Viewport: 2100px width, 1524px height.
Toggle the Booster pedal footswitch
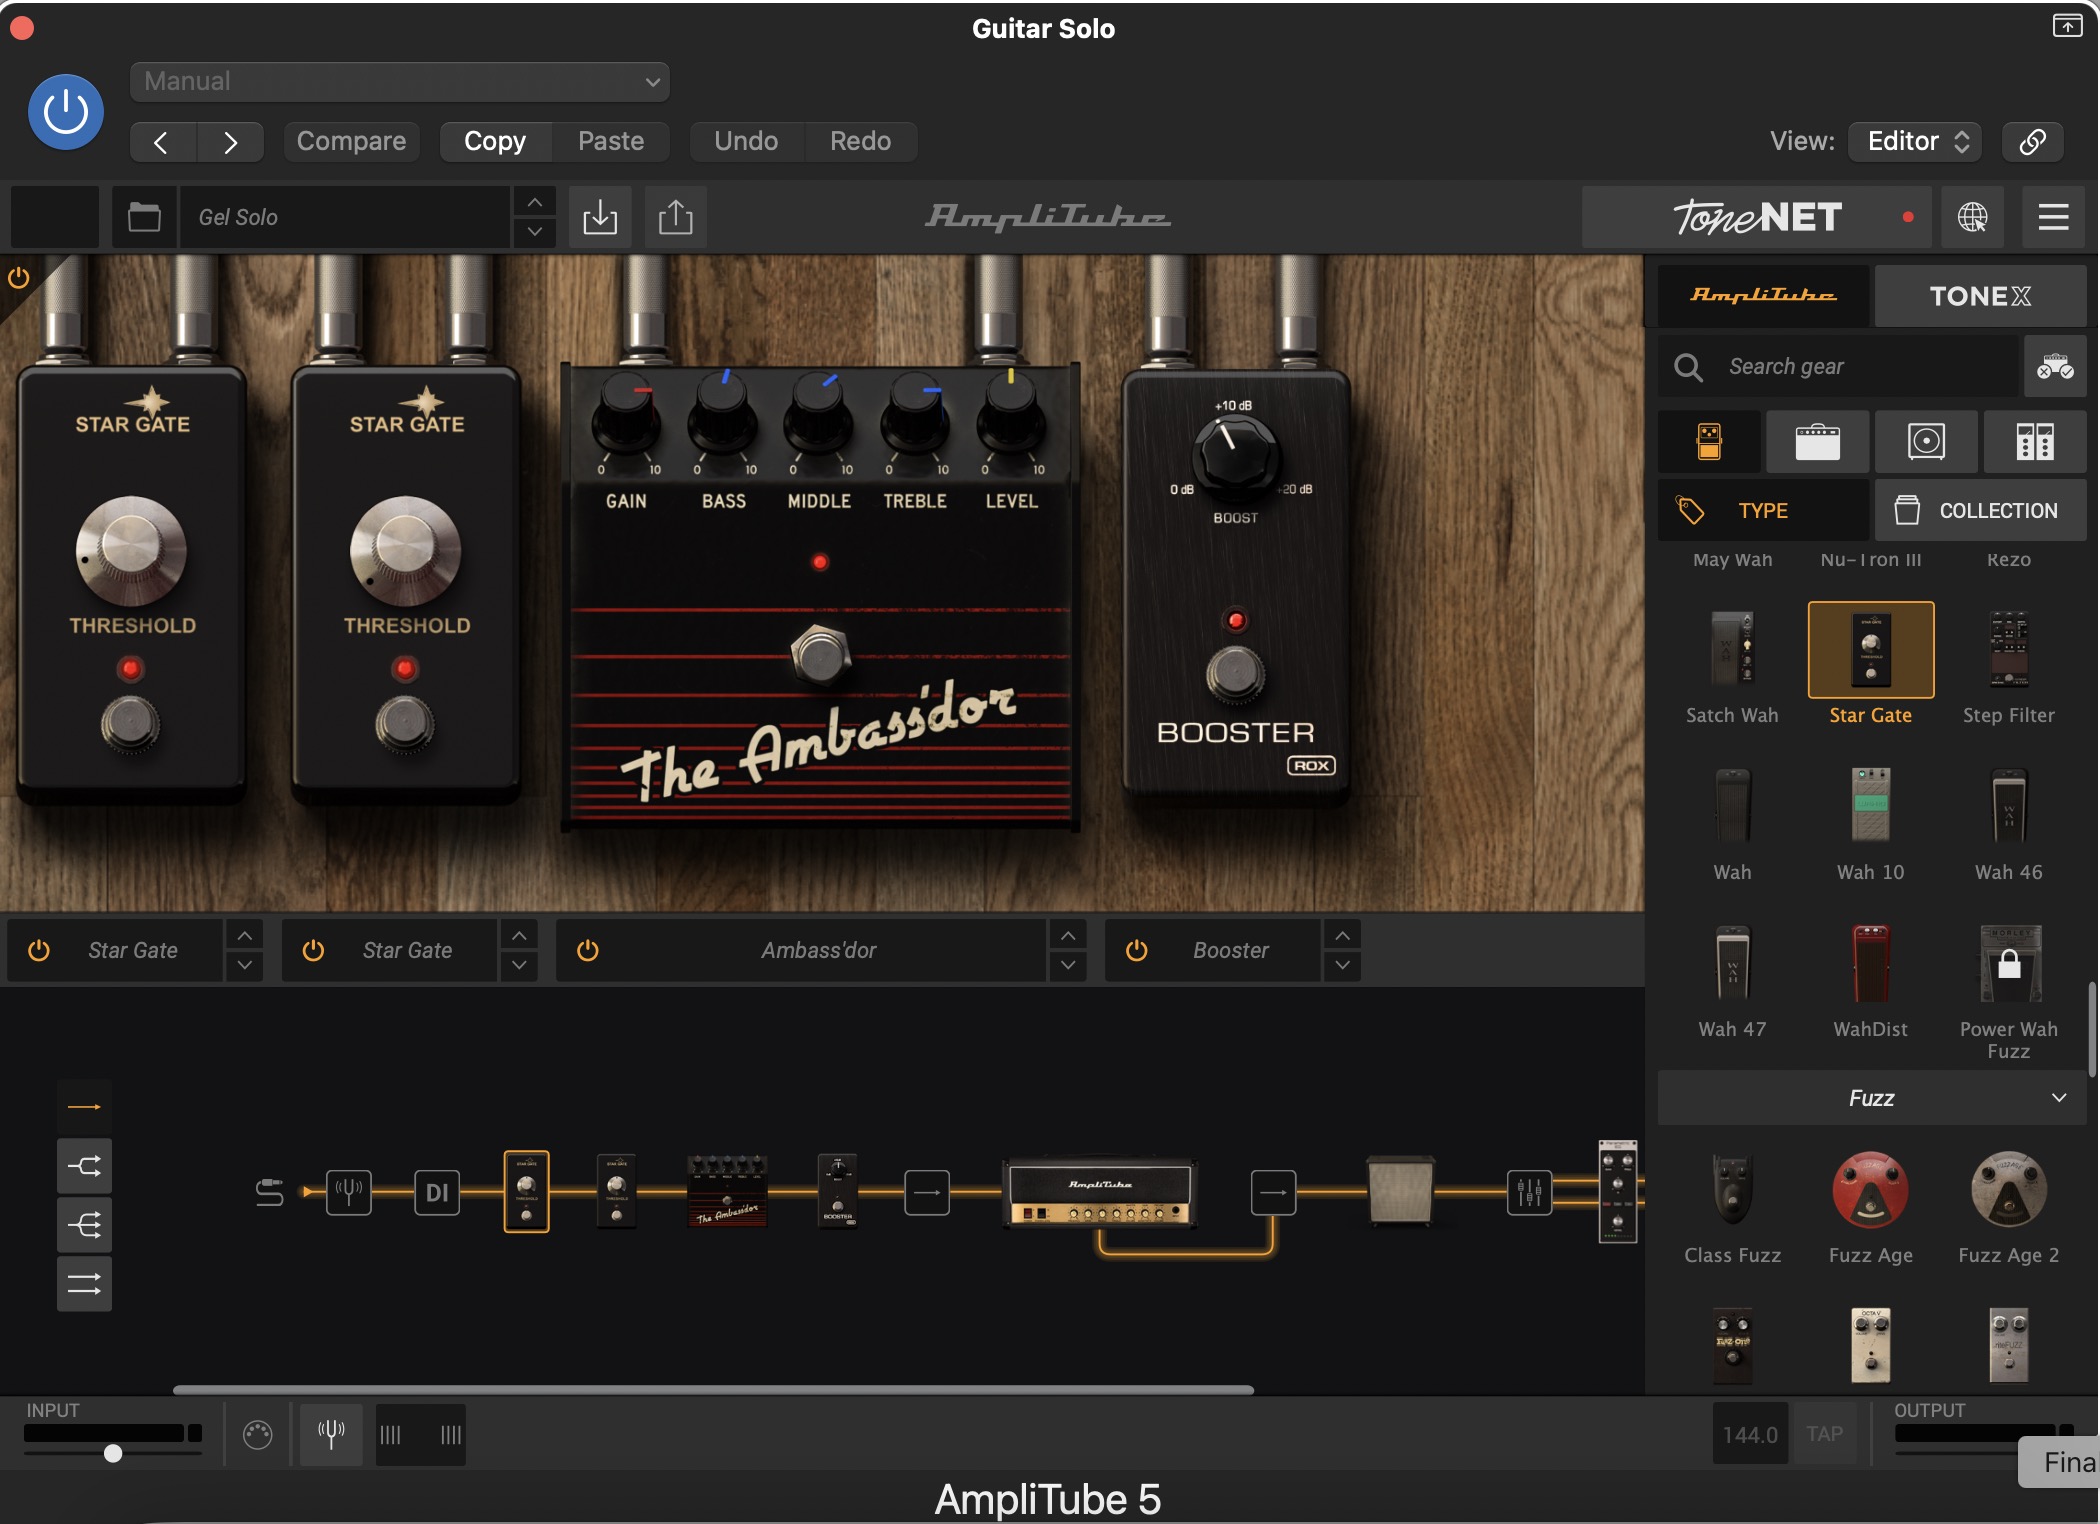pos(1235,673)
